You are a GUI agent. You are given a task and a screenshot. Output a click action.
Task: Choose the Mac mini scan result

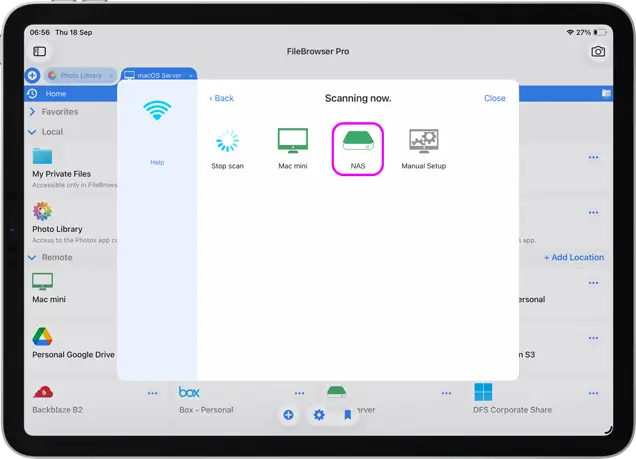[292, 145]
